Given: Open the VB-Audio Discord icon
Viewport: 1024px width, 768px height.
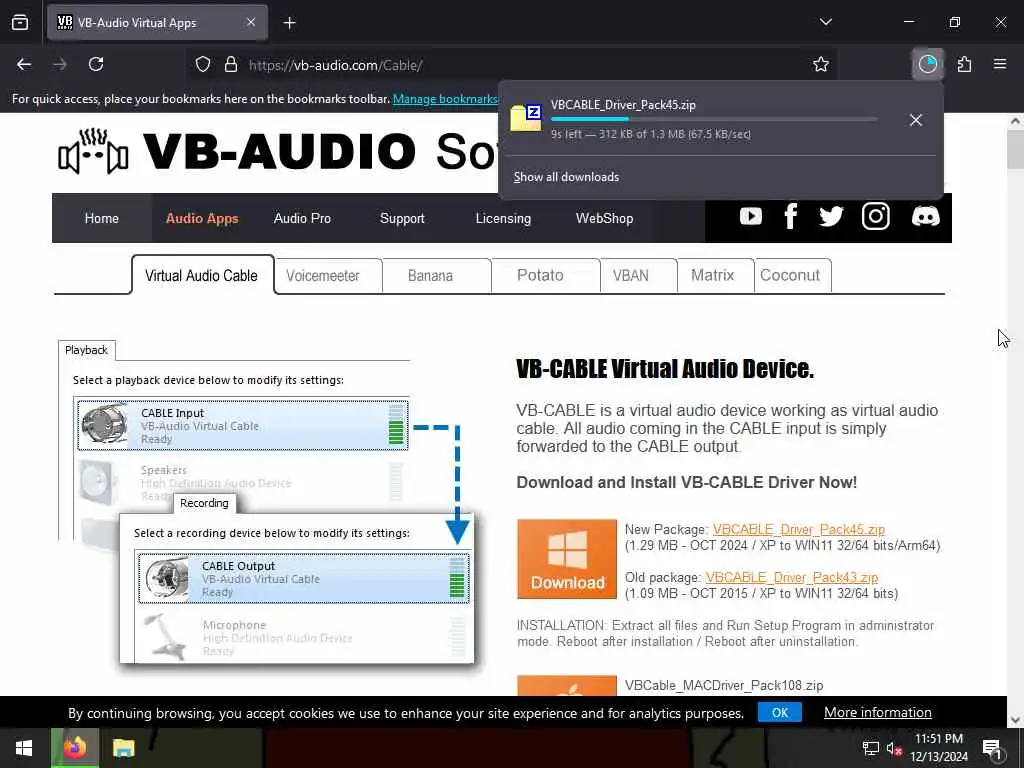Looking at the screenshot, I should tap(925, 216).
